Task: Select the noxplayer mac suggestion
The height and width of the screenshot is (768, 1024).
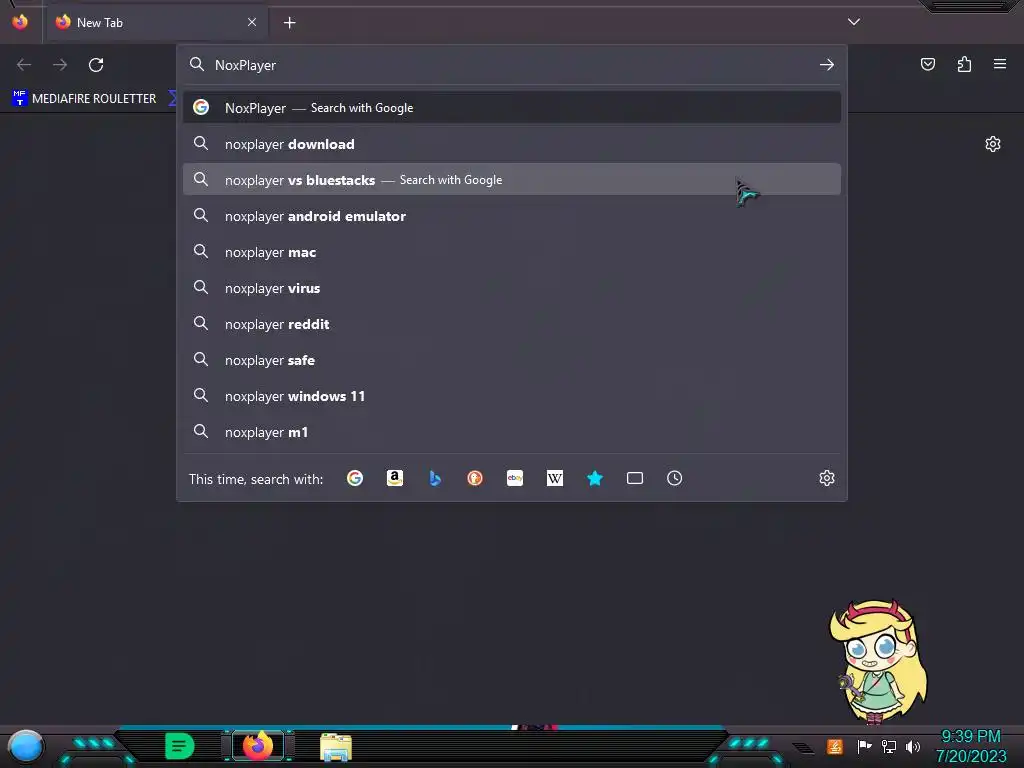Action: point(512,251)
